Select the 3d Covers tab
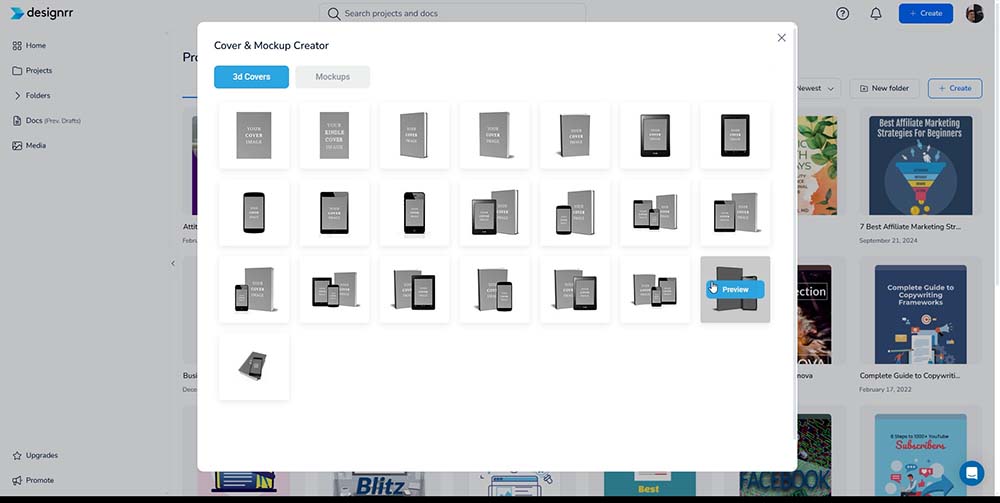This screenshot has width=1000, height=503. point(251,77)
